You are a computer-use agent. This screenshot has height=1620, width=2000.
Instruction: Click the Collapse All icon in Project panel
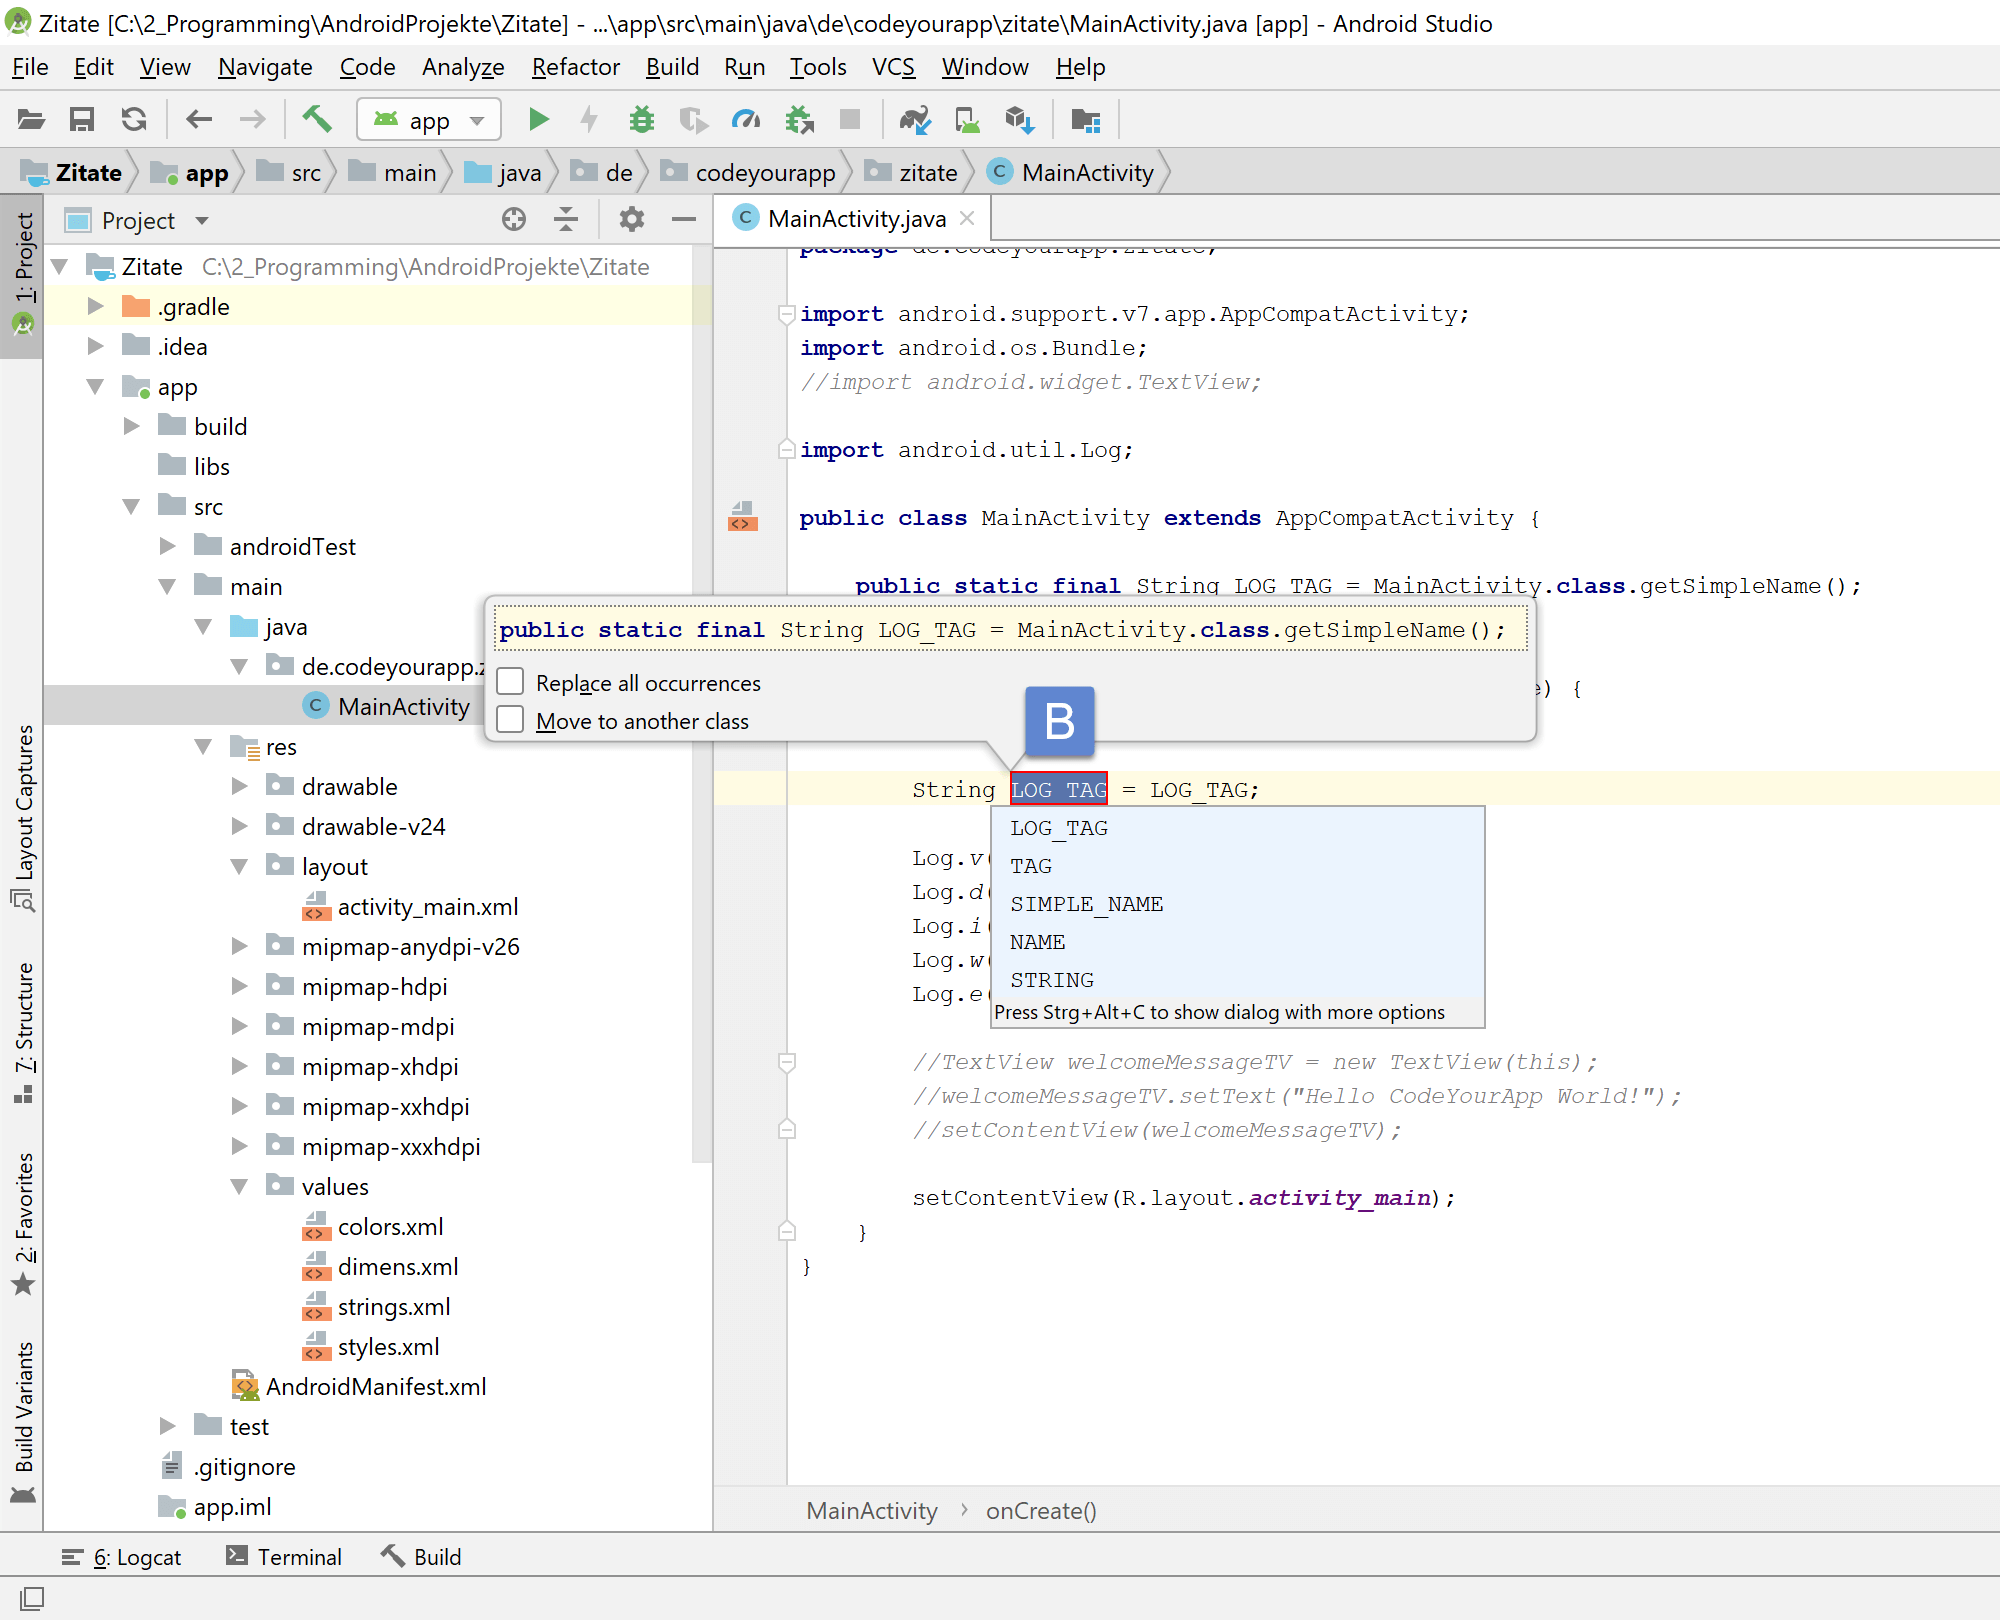click(566, 219)
